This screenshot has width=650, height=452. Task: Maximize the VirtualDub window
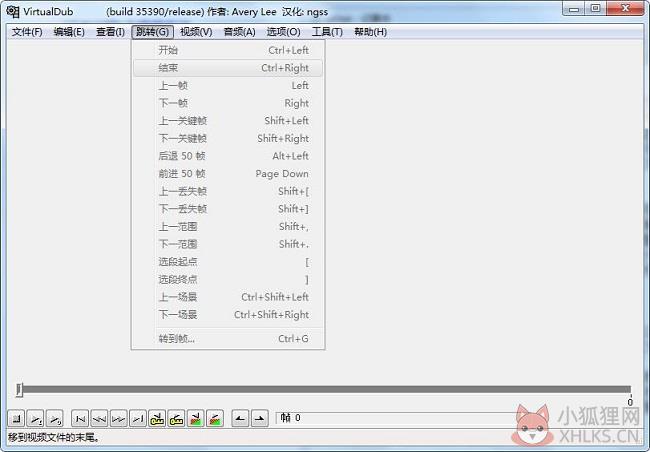596,9
